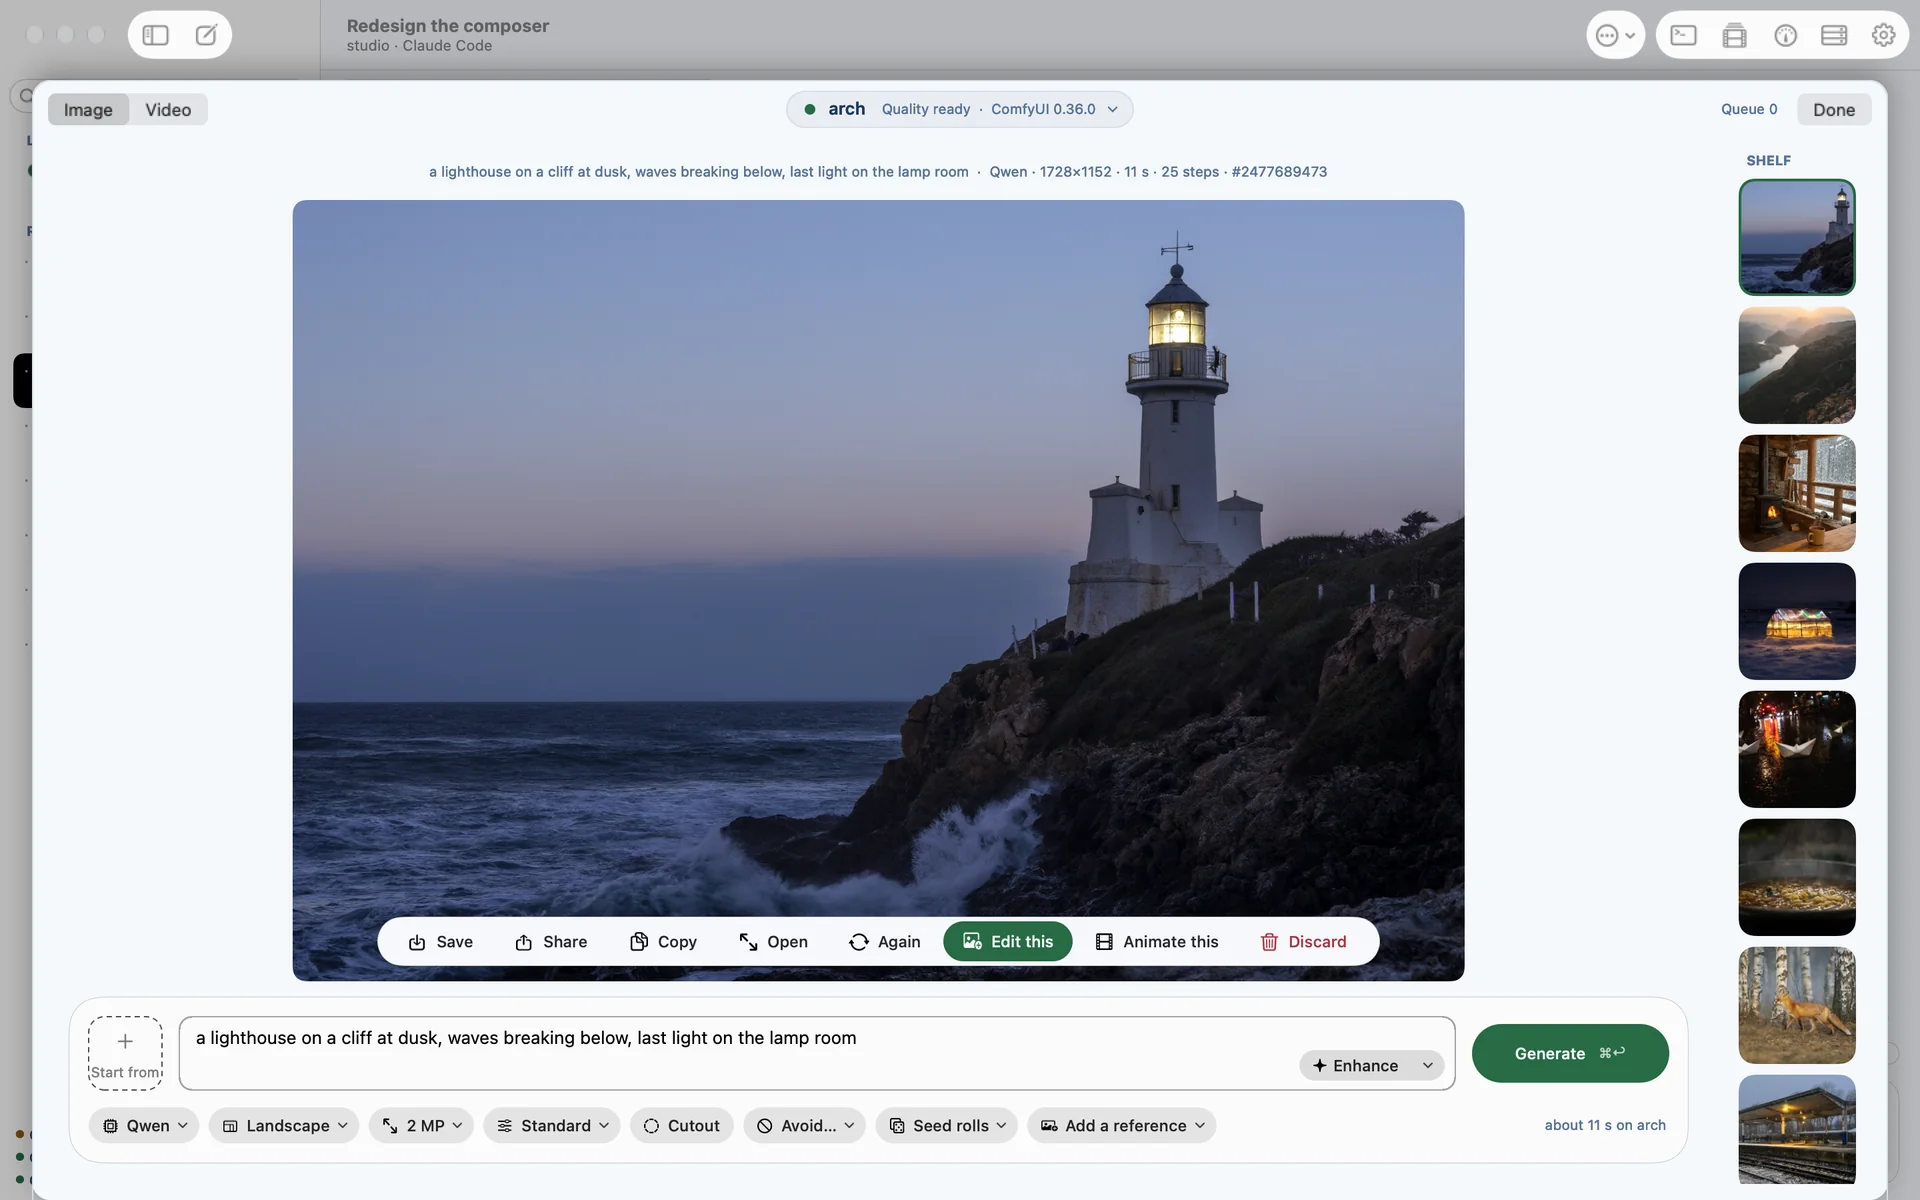This screenshot has width=1920, height=1200.
Task: Click the Queue 0 indicator
Action: (x=1749, y=109)
